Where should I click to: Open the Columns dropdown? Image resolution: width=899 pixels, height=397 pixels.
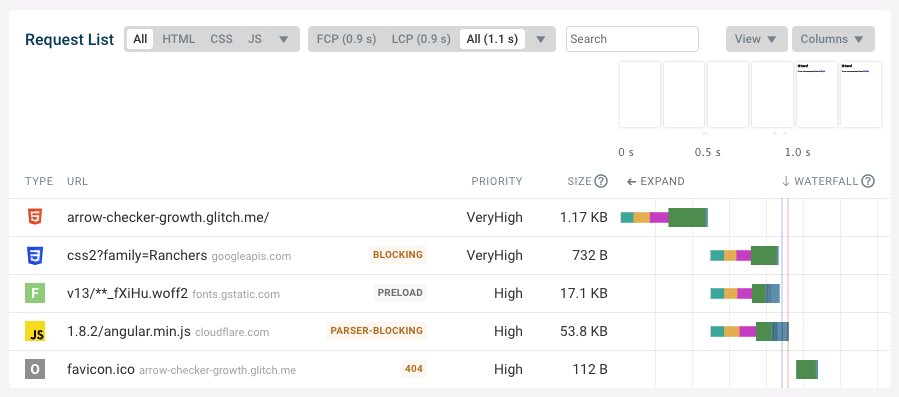pos(833,39)
